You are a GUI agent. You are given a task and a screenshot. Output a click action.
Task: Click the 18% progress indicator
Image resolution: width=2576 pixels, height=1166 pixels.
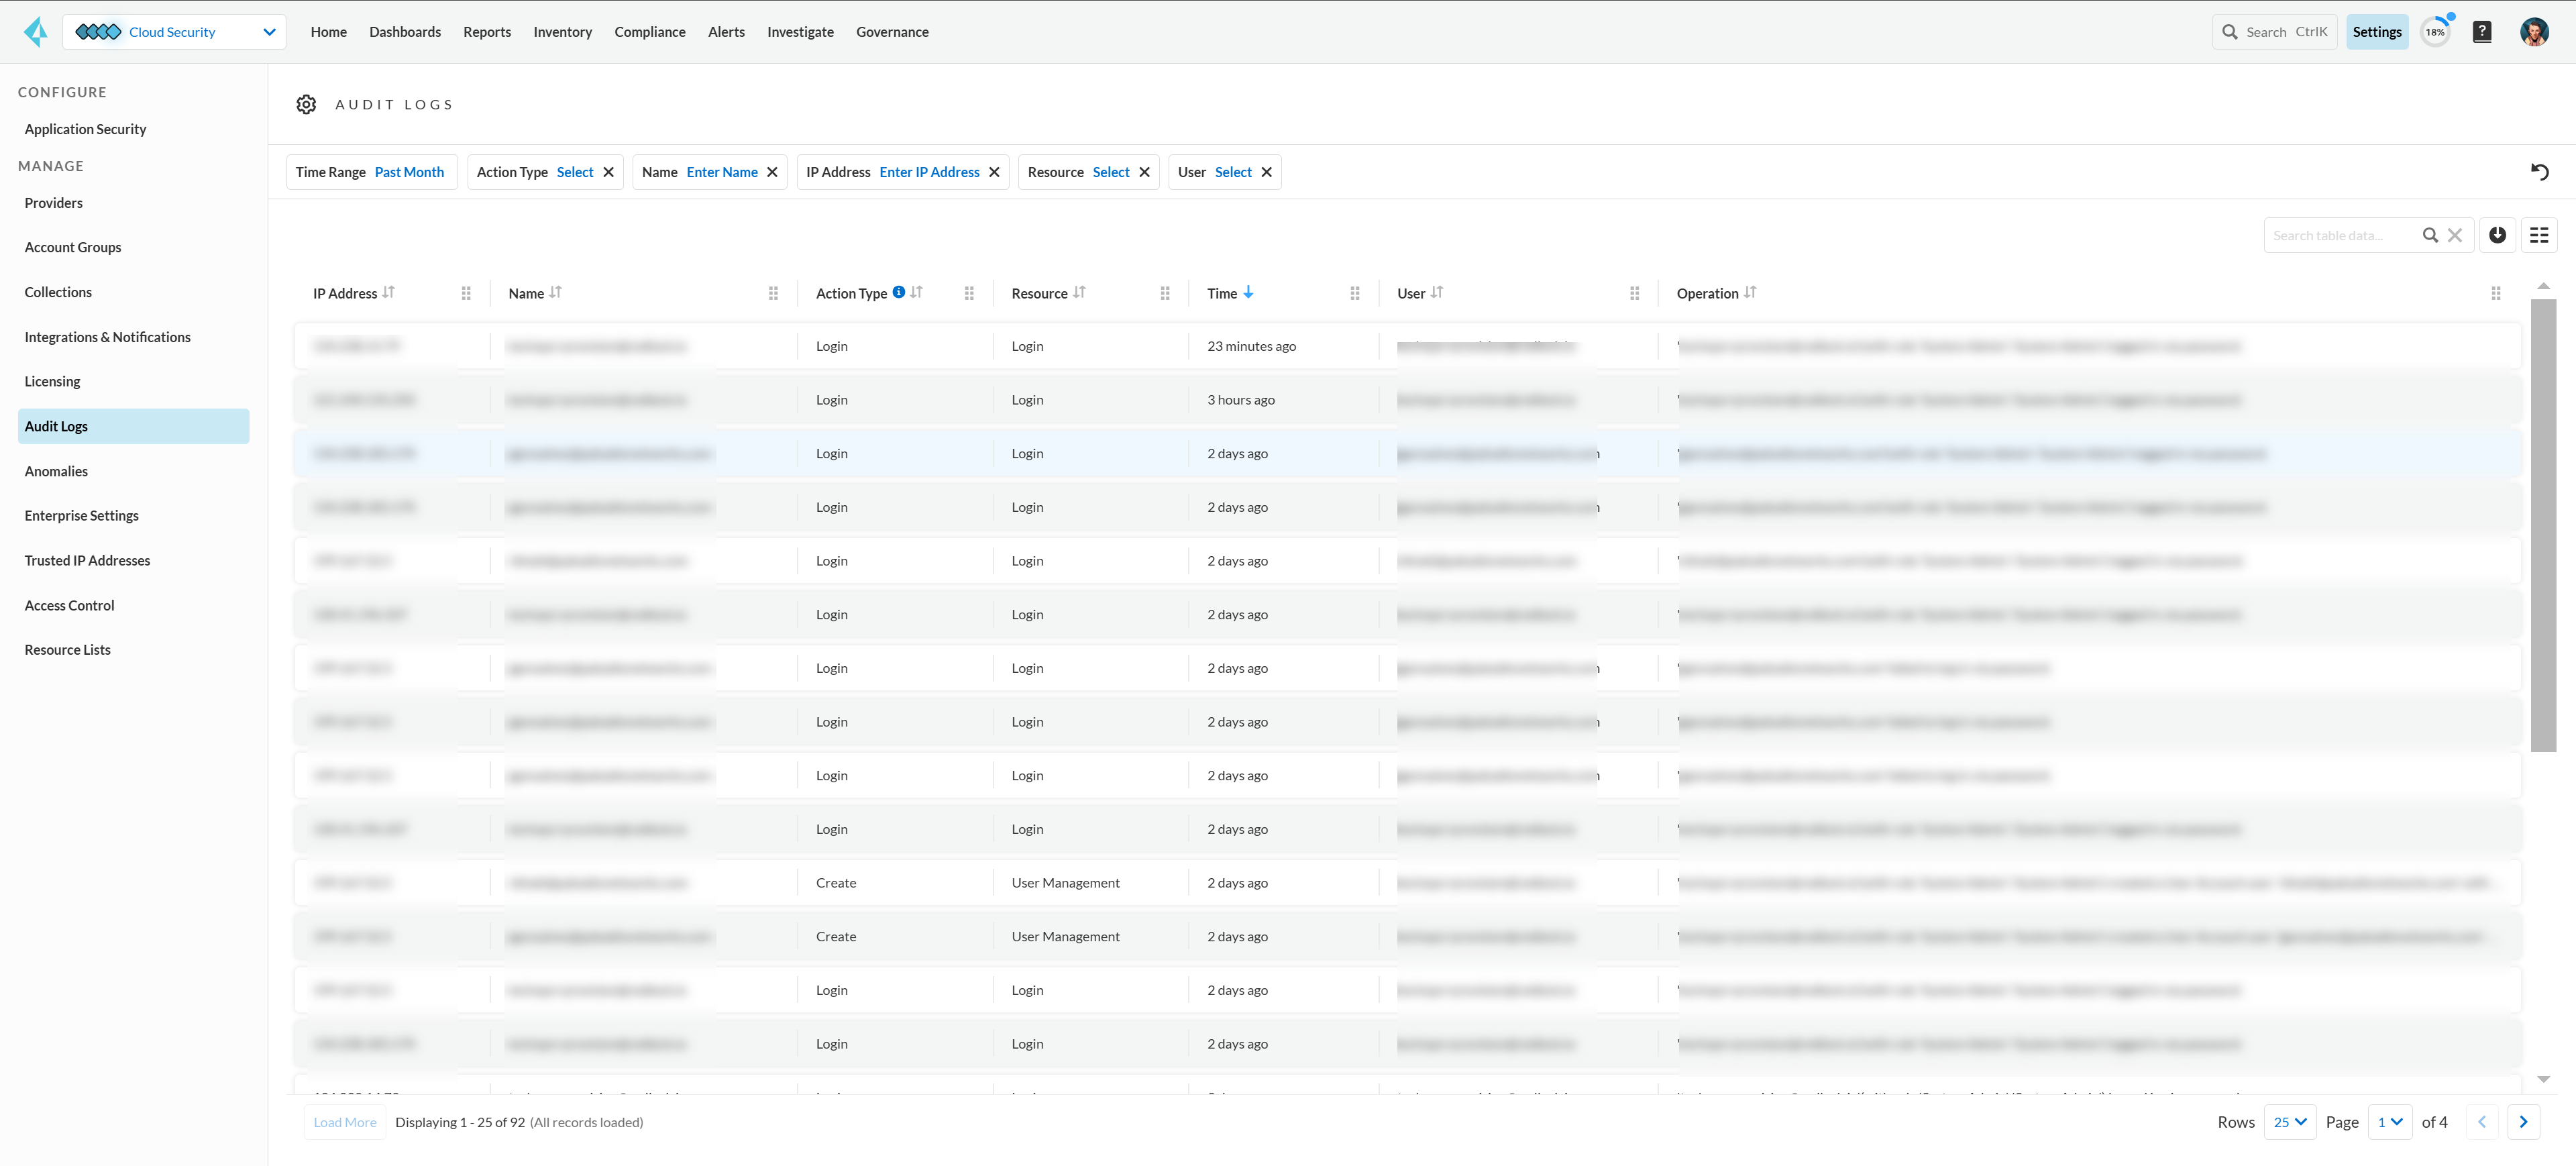(2435, 32)
